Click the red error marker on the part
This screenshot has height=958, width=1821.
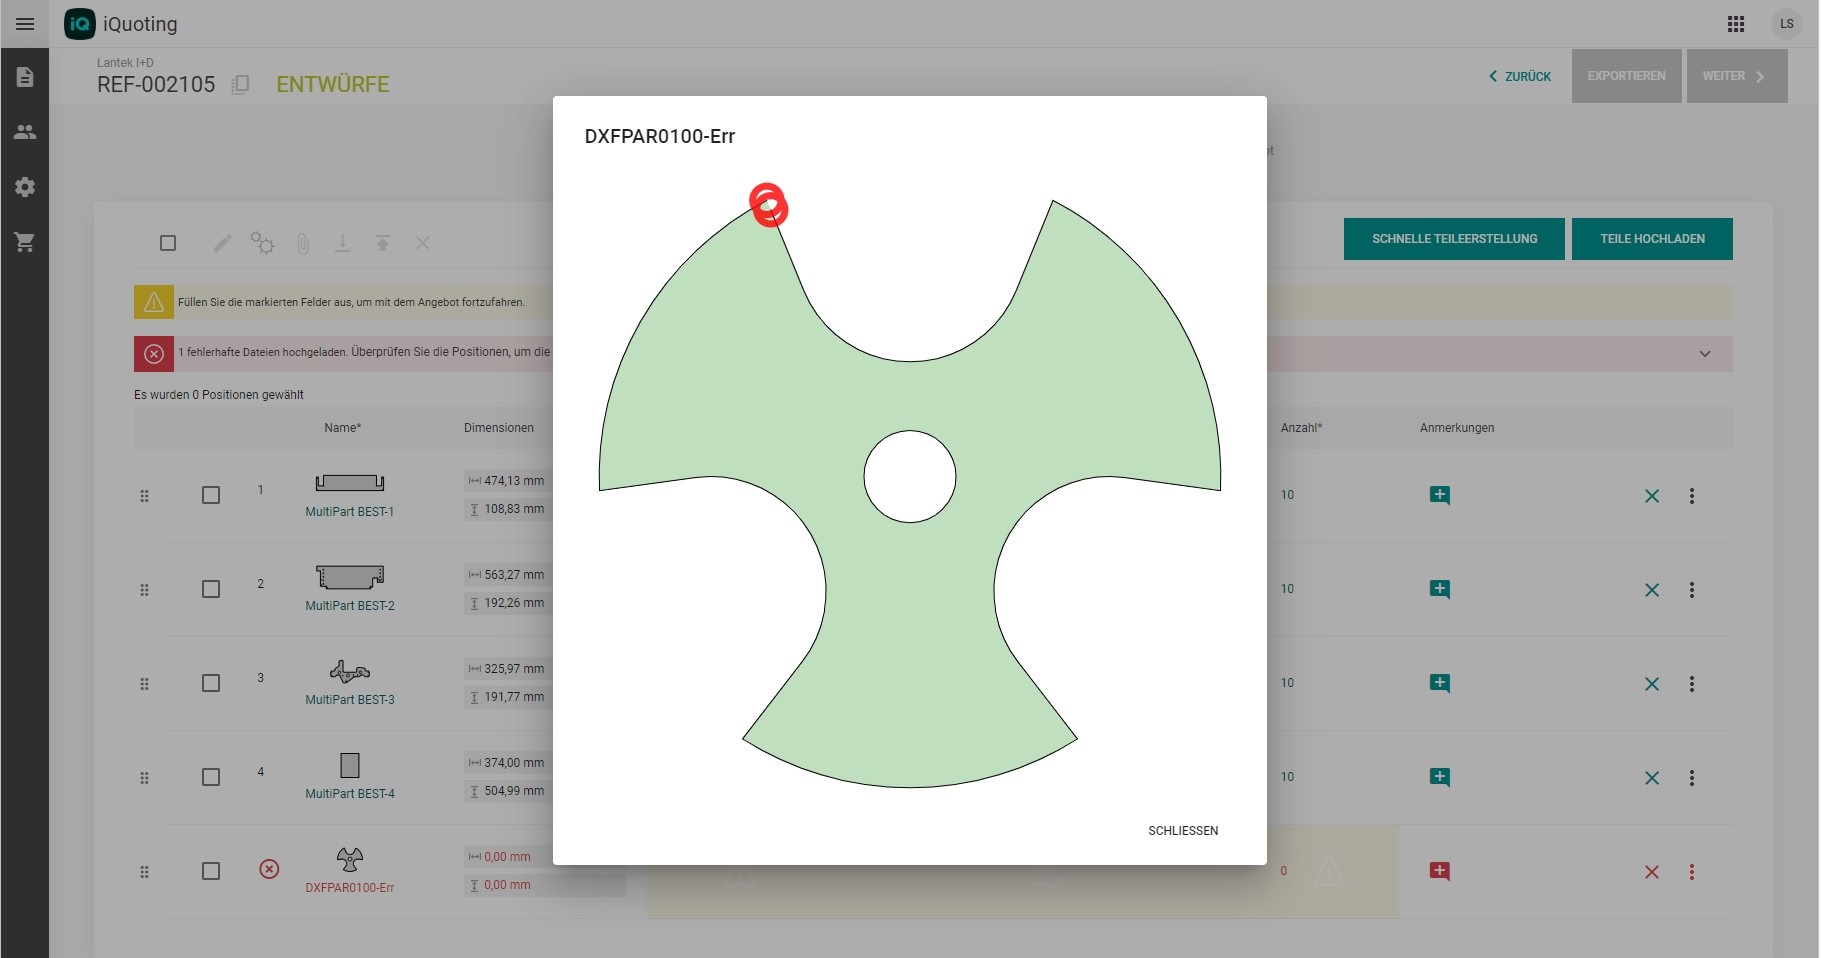768,205
